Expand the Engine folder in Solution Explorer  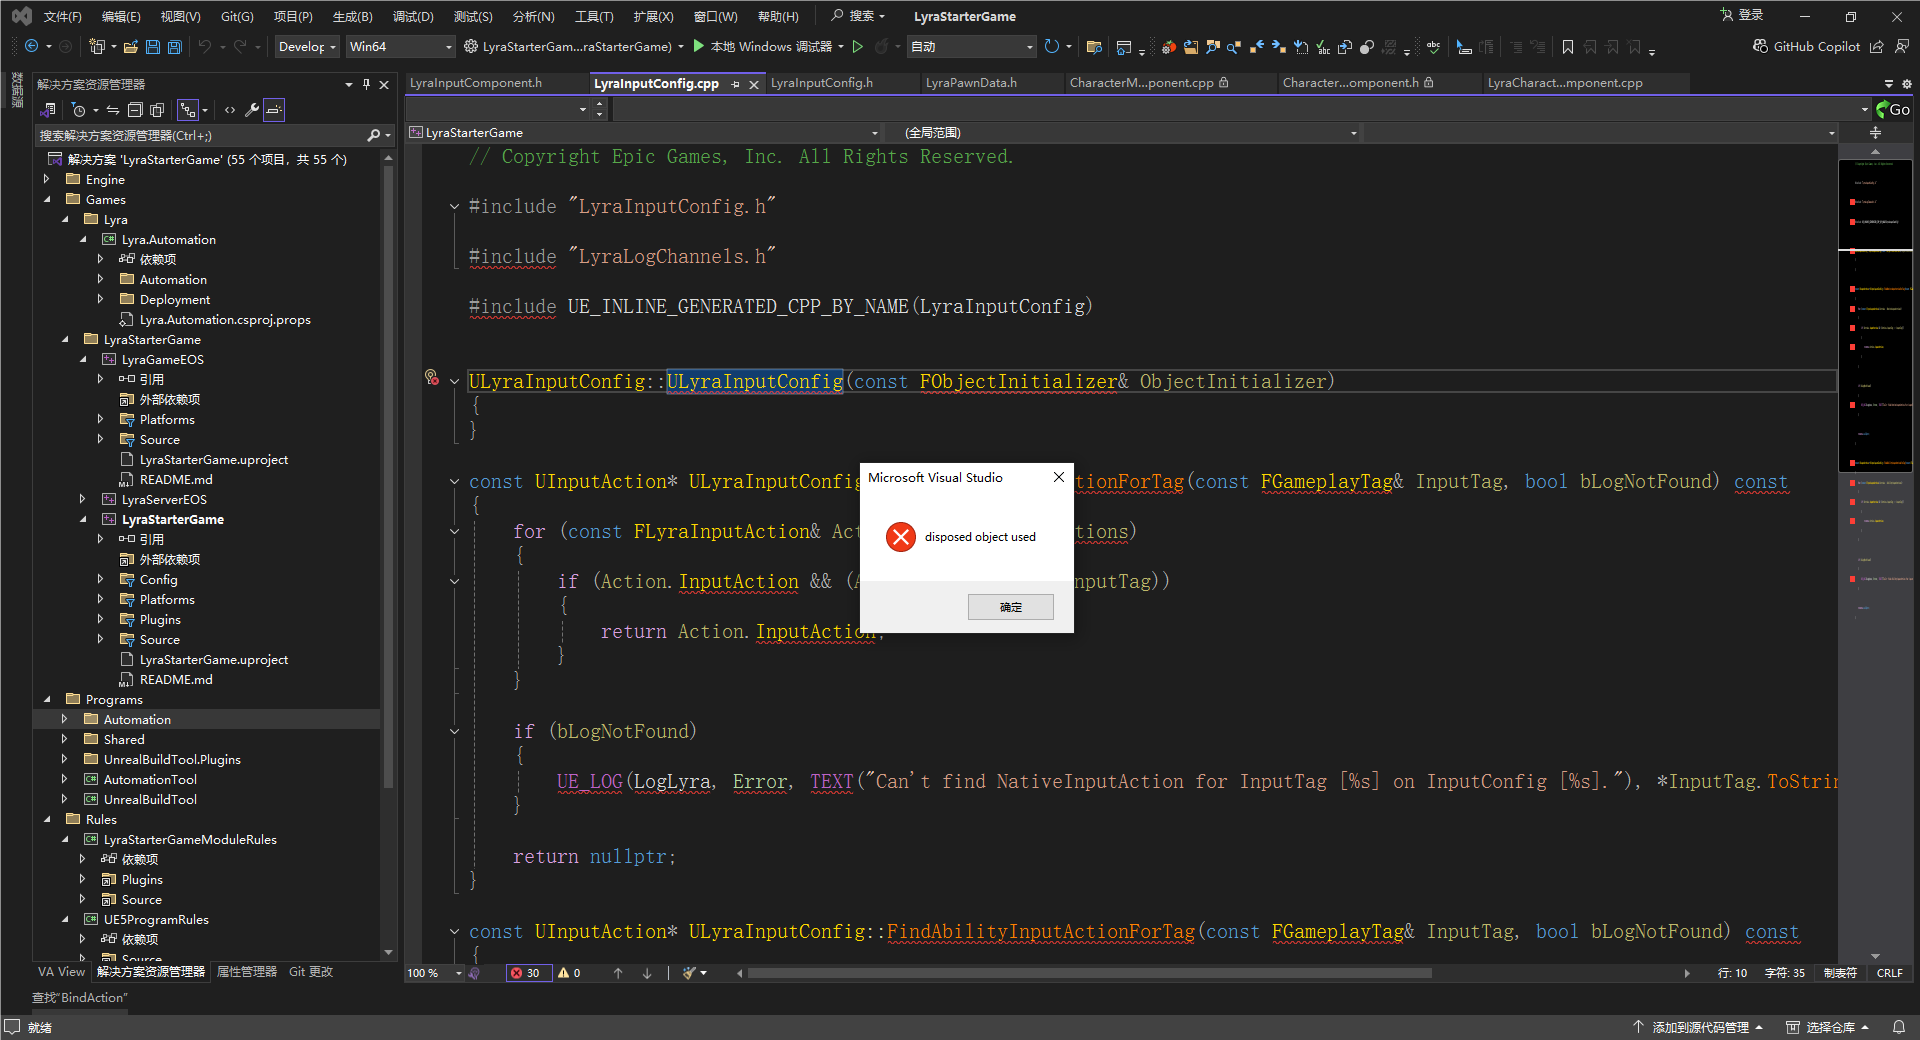pyautogui.click(x=47, y=179)
